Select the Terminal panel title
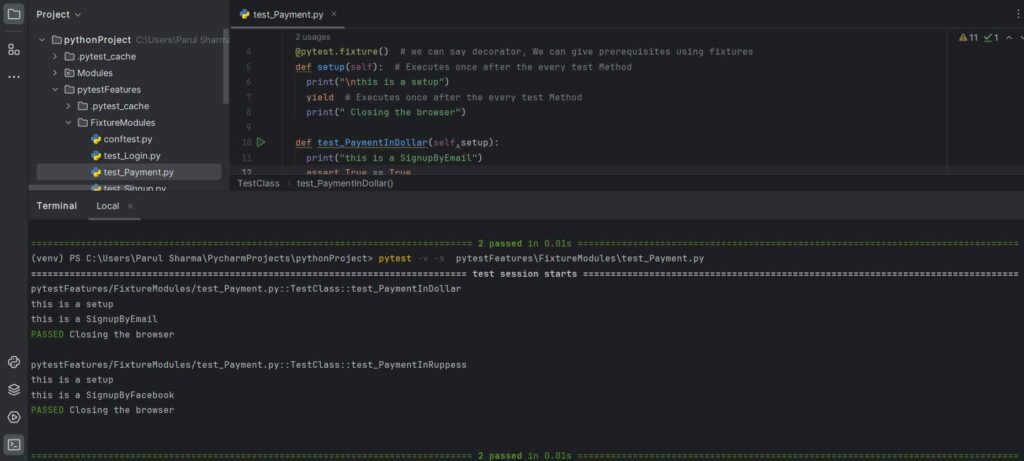1024x461 pixels. tap(57, 206)
